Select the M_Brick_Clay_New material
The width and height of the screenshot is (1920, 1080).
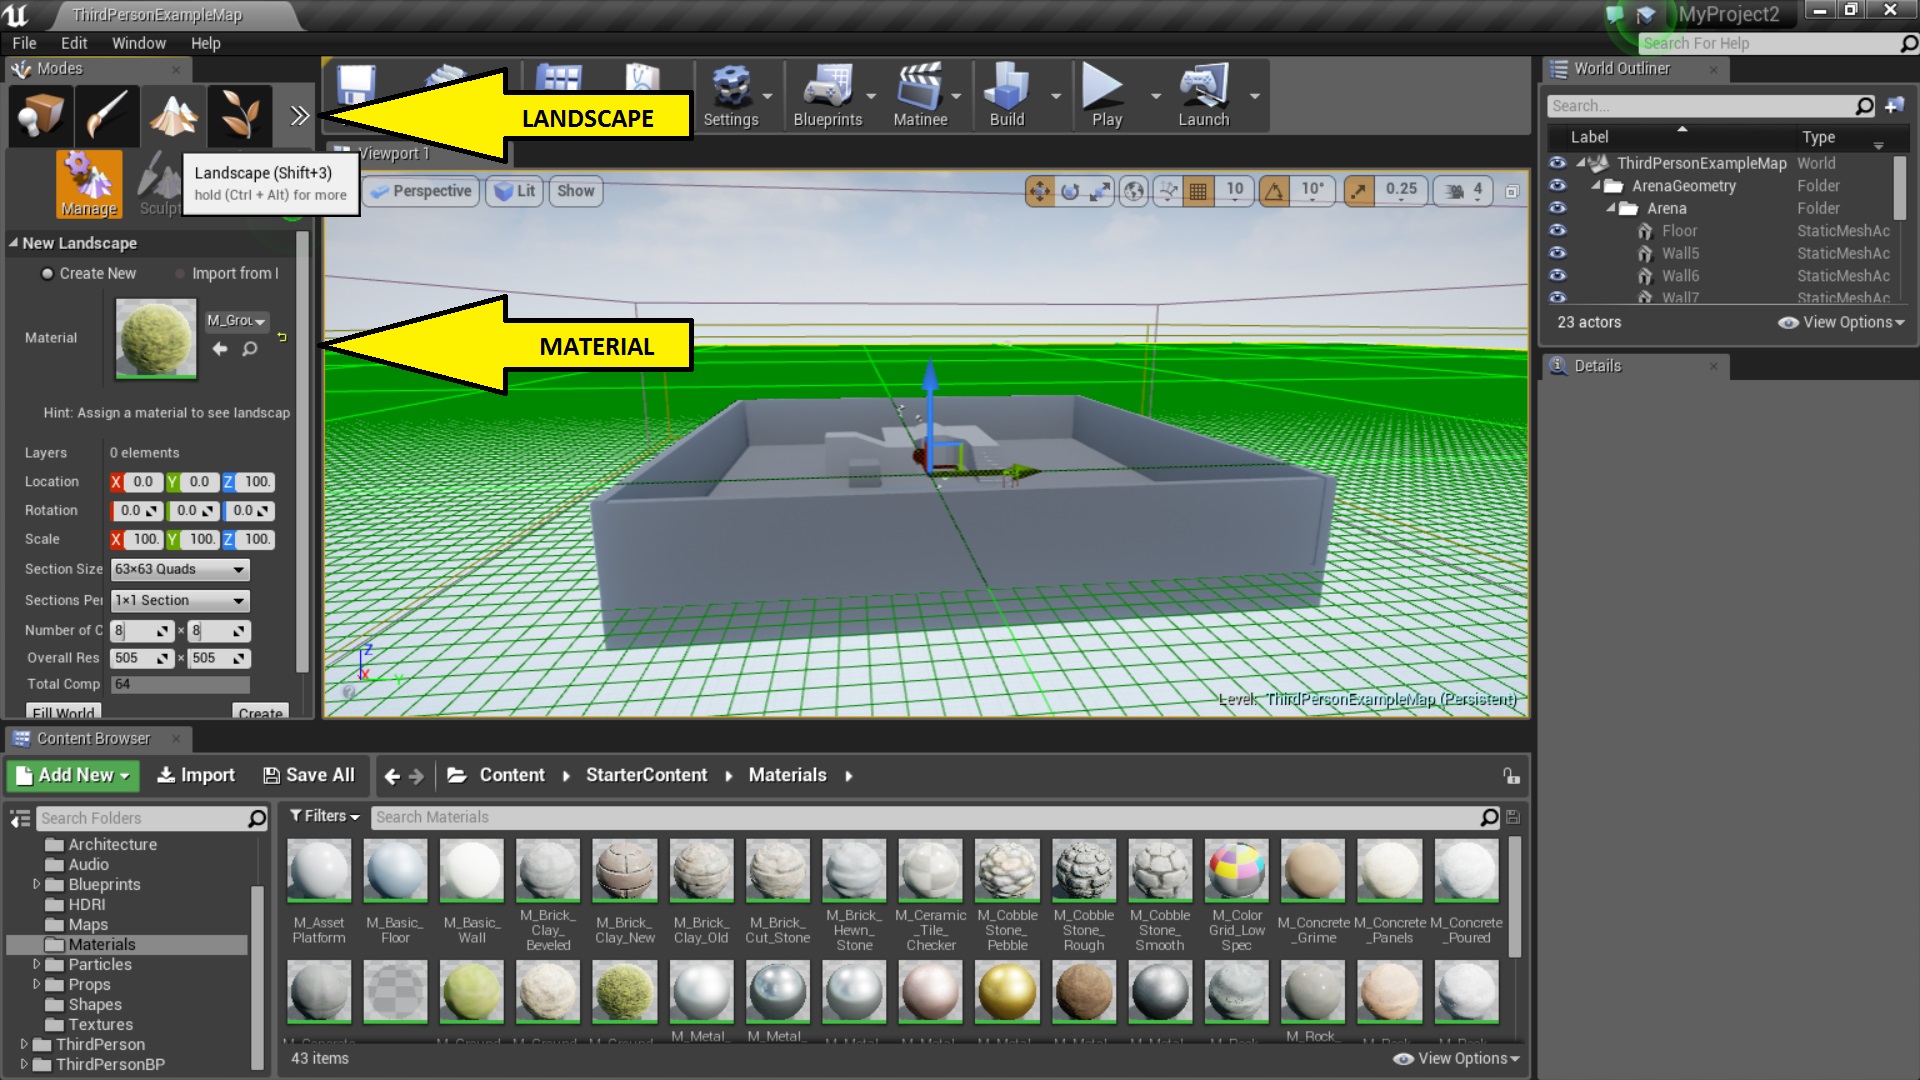625,892
